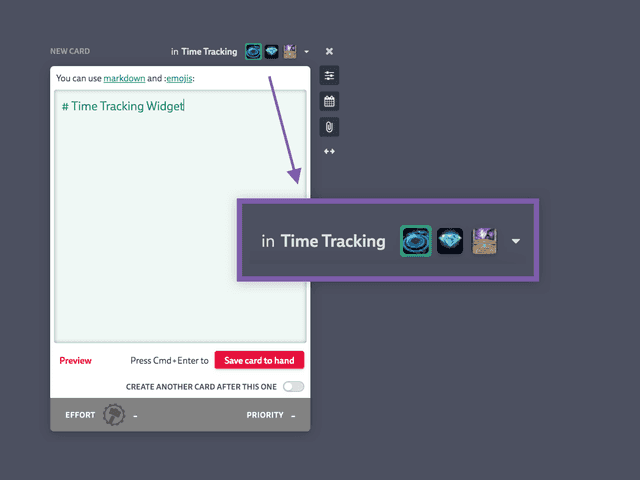Open the card properties sliders icon
Viewport: 640px width, 480px height.
tap(329, 76)
